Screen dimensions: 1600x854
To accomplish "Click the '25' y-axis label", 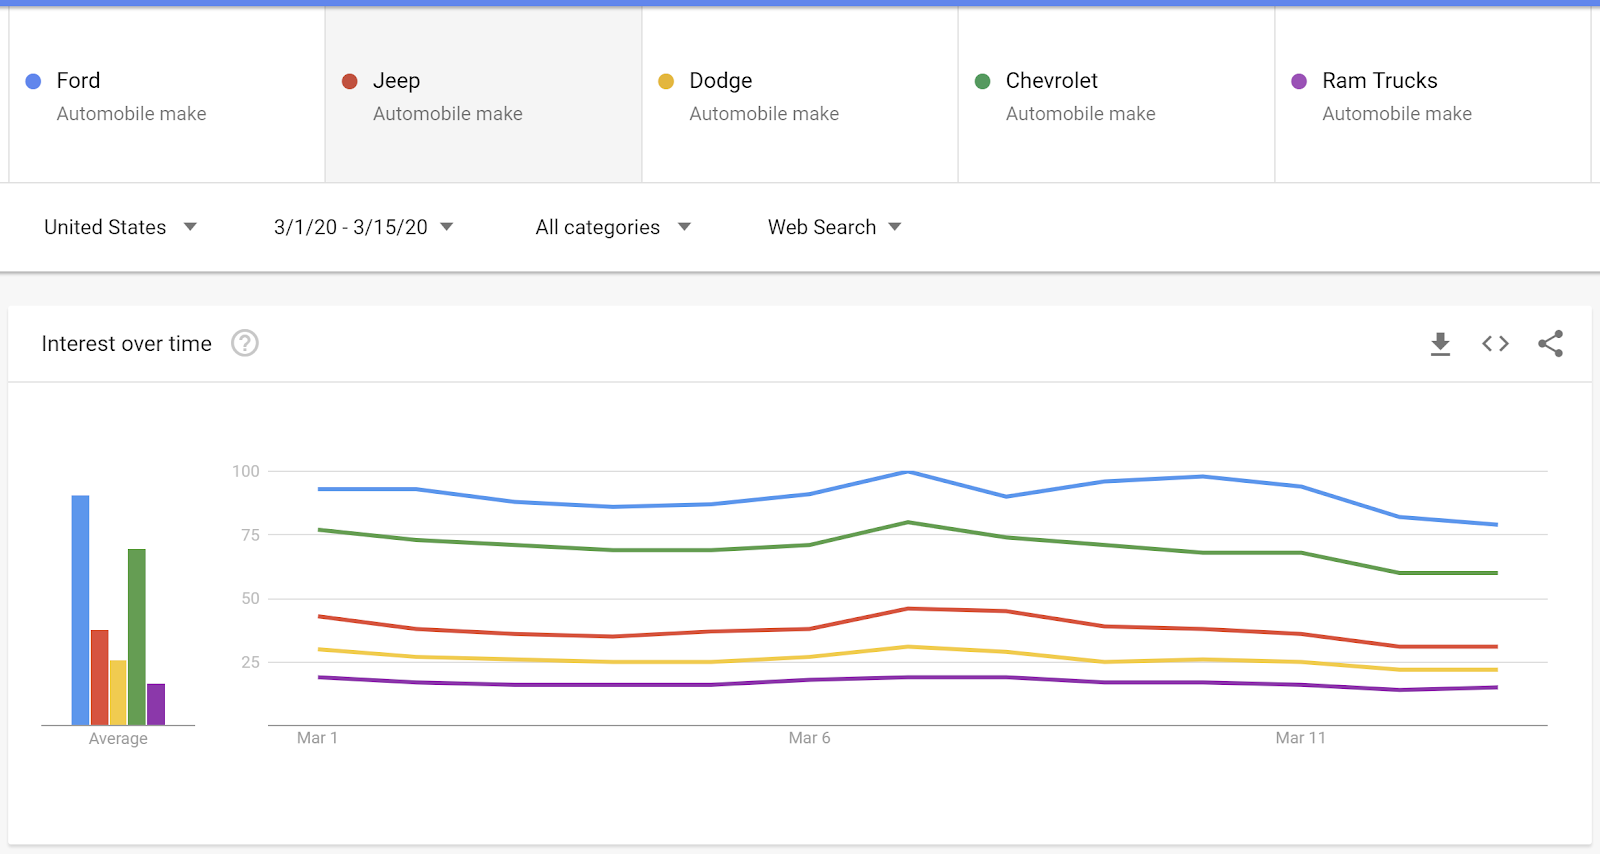I will tap(250, 662).
